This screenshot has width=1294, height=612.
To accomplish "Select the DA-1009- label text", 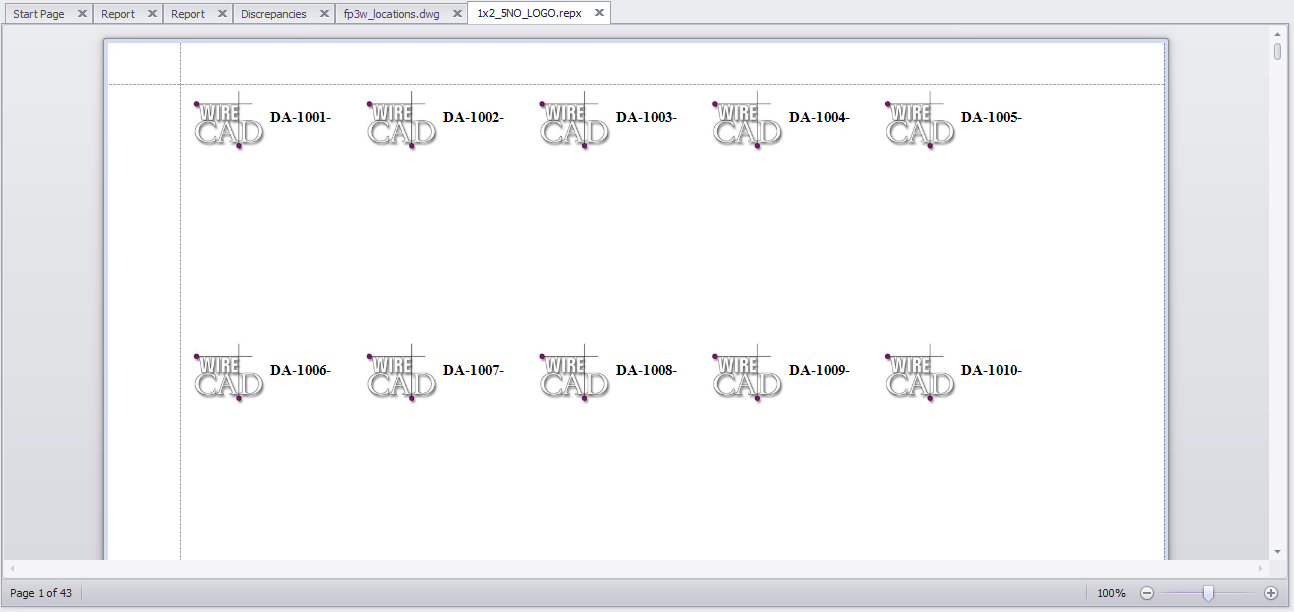I will (x=819, y=370).
